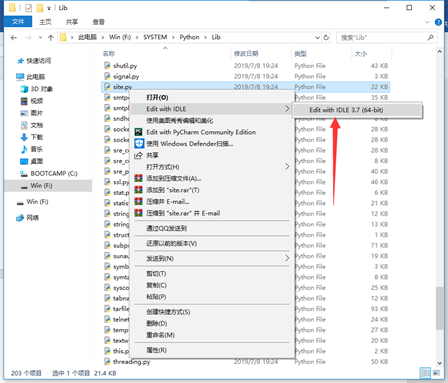Open Properties (属性) from context menu
Viewport: 448px width, 383px height.
tap(156, 350)
